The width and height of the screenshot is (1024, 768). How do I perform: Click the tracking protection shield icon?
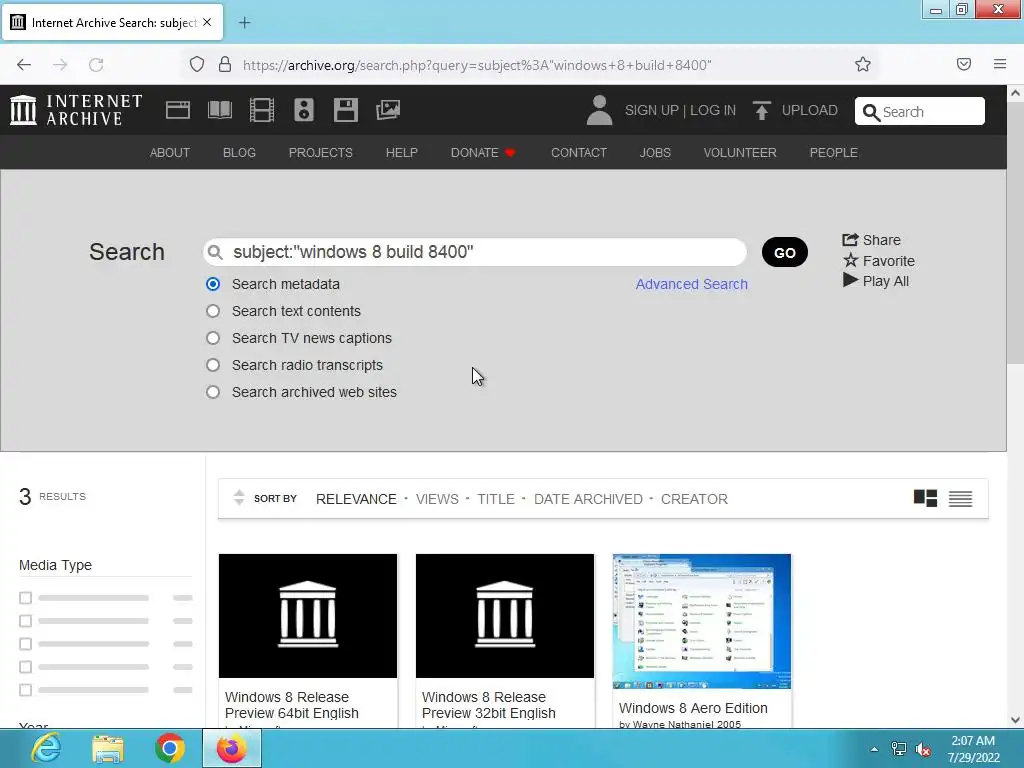(197, 65)
